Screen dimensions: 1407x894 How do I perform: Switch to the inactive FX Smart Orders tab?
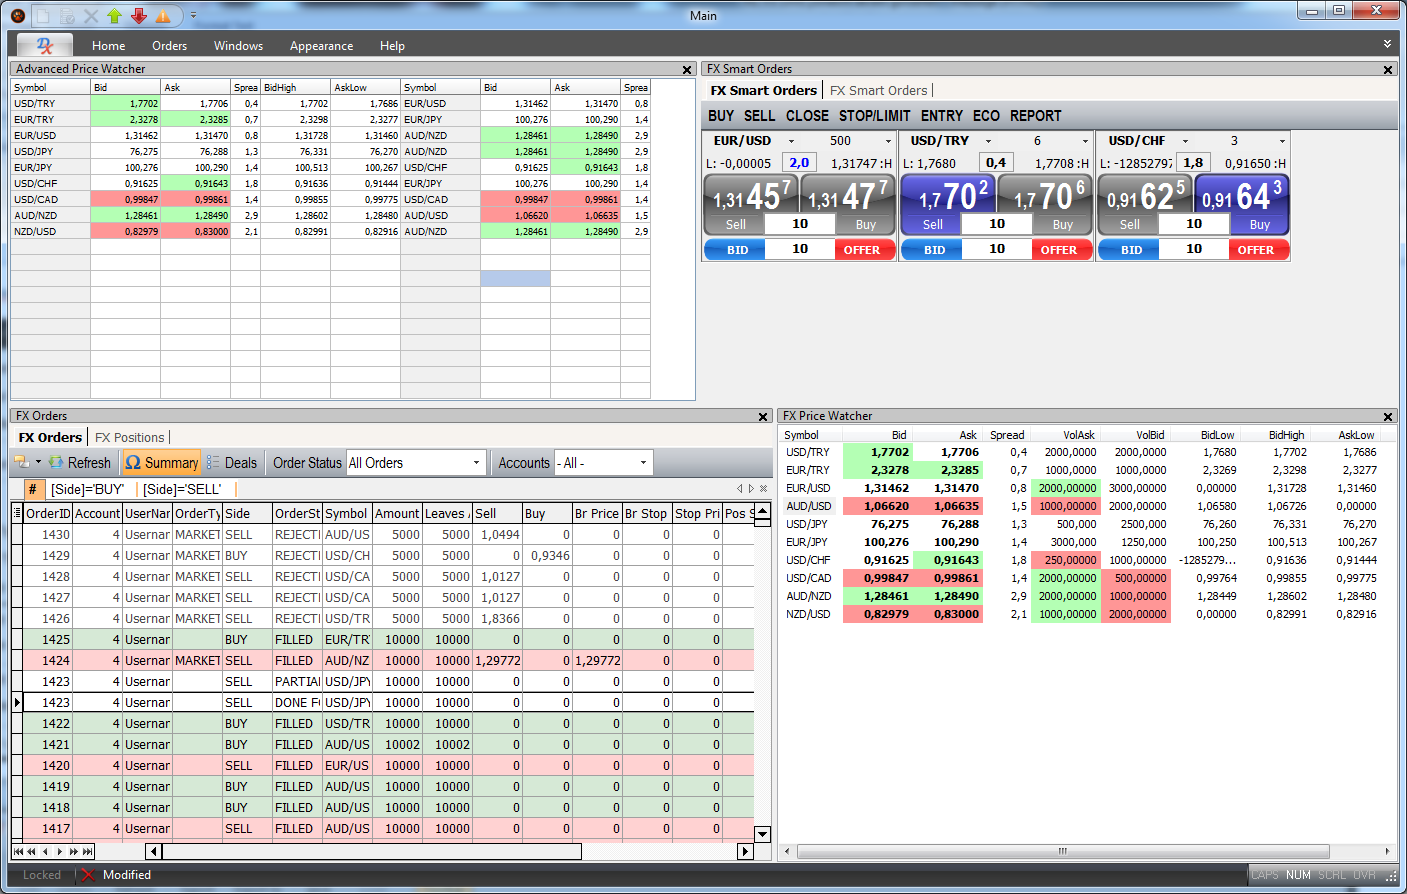pyautogui.click(x=879, y=90)
